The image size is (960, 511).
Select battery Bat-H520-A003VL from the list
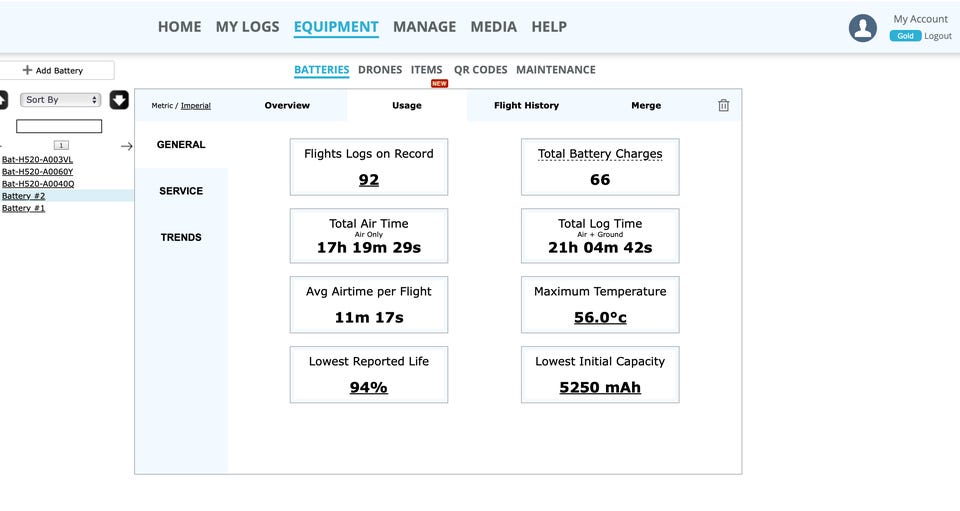(x=37, y=159)
